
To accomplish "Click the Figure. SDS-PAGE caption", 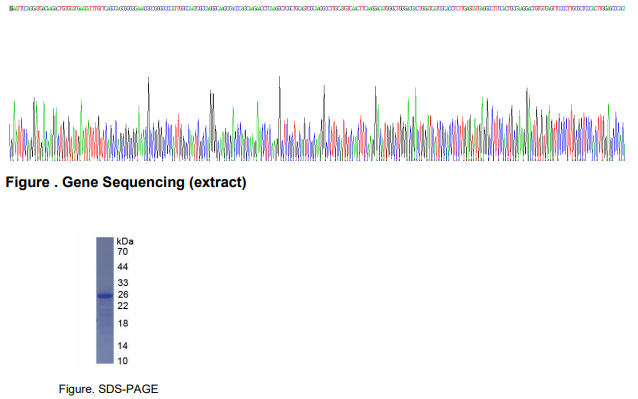I will [108, 389].
